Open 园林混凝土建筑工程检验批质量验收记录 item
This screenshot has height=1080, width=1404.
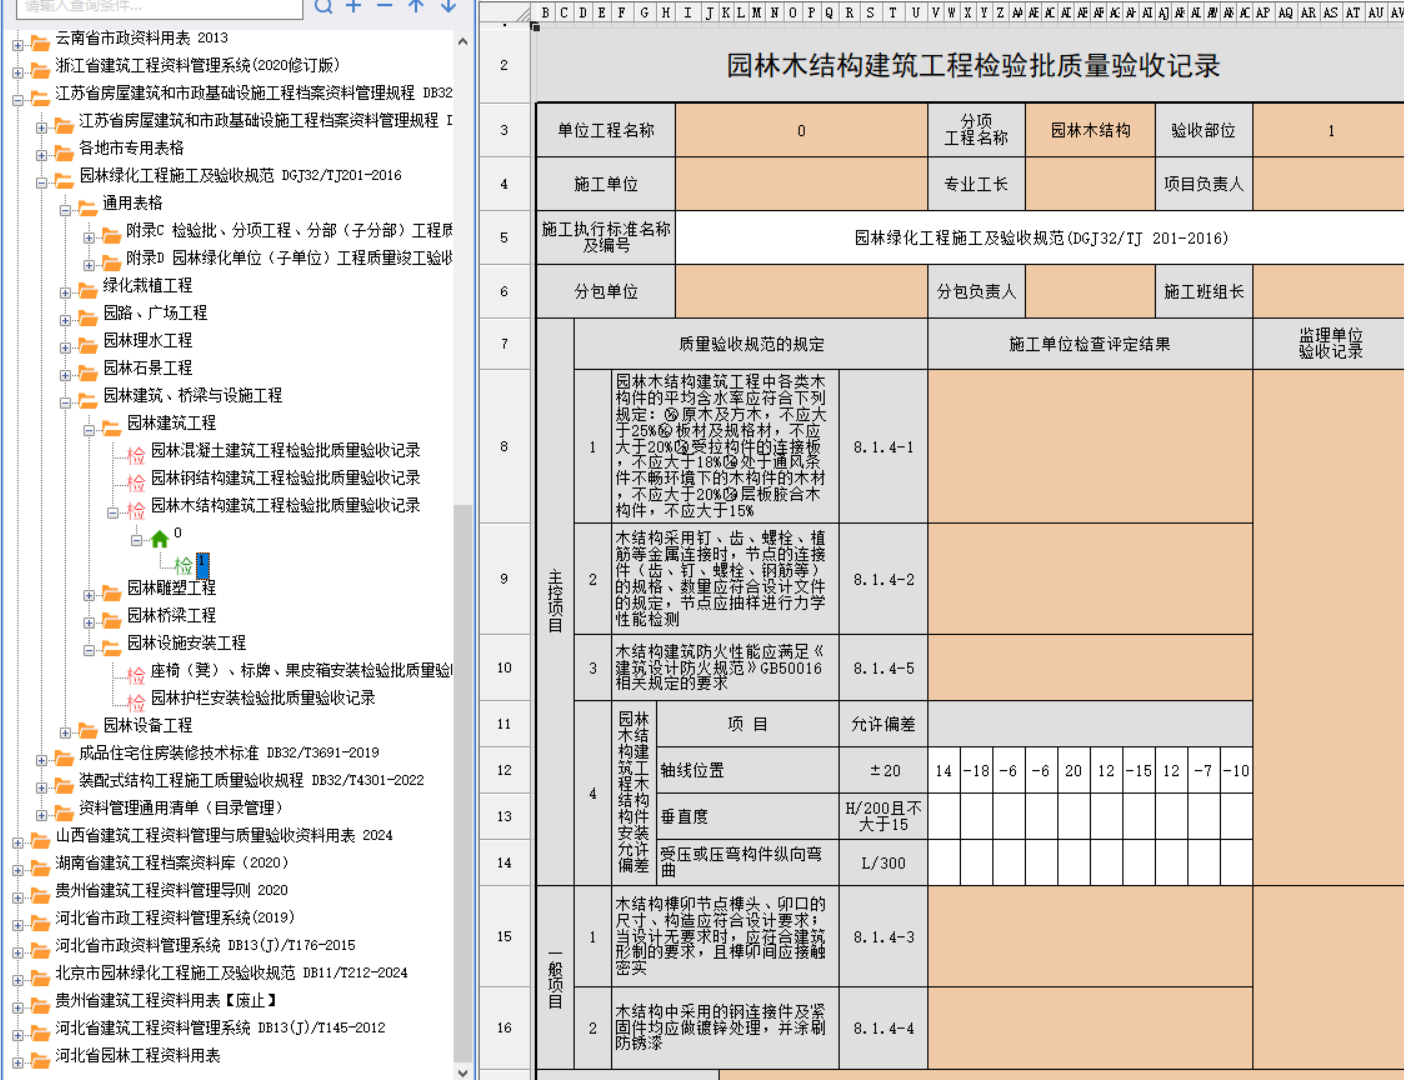[x=286, y=450]
